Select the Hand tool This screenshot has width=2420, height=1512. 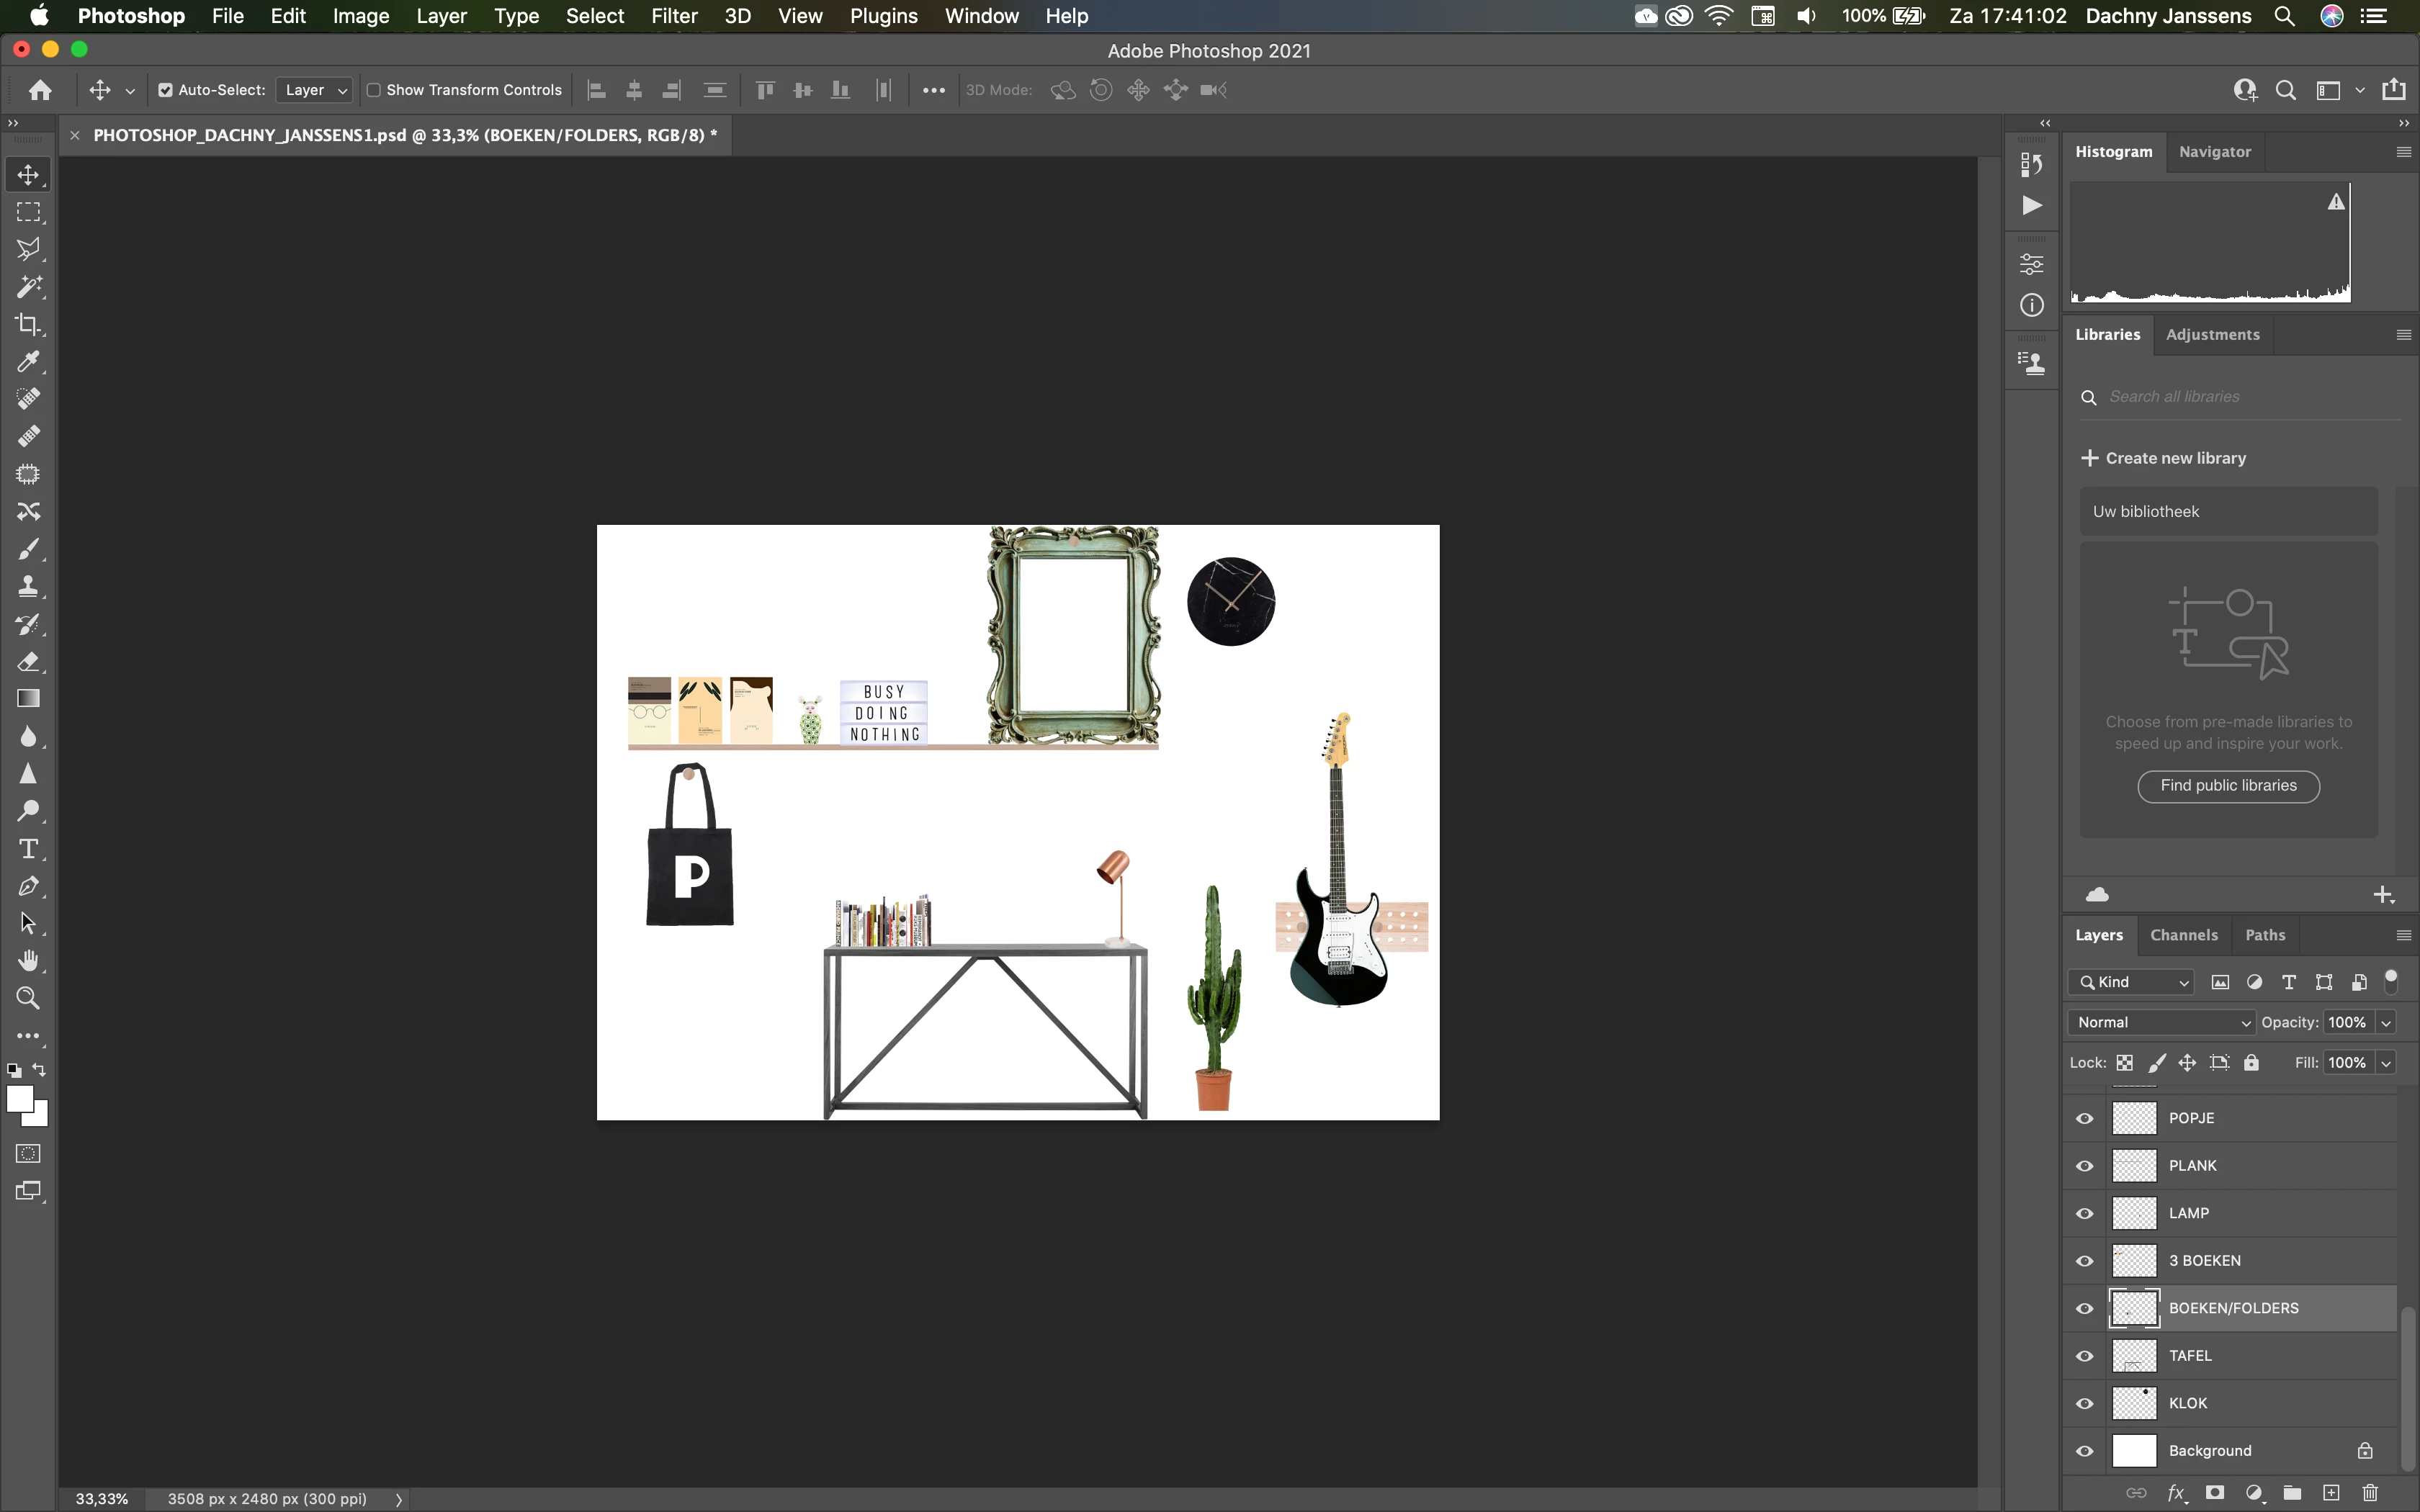coord(28,961)
